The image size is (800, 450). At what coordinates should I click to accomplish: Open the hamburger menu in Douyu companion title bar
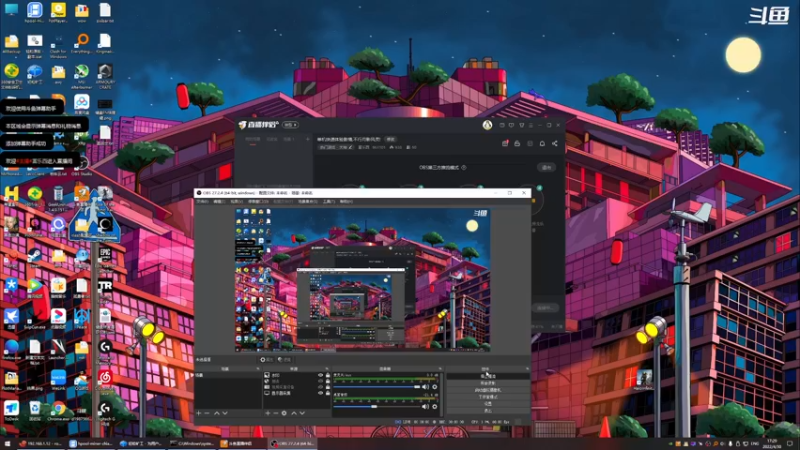[531, 126]
